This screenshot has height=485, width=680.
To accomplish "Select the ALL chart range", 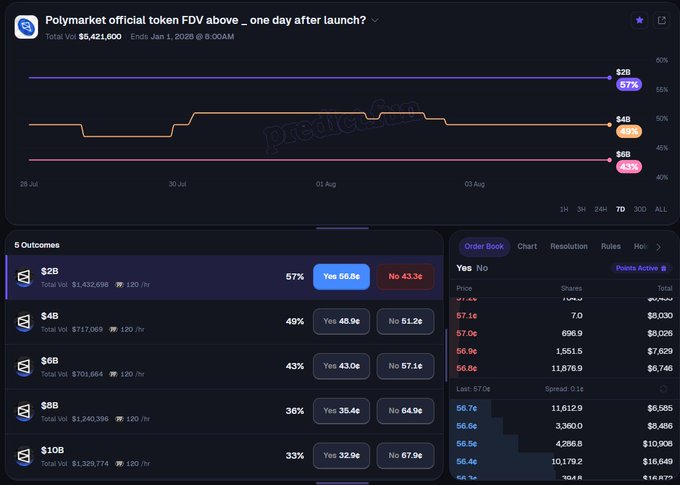I will pos(661,209).
